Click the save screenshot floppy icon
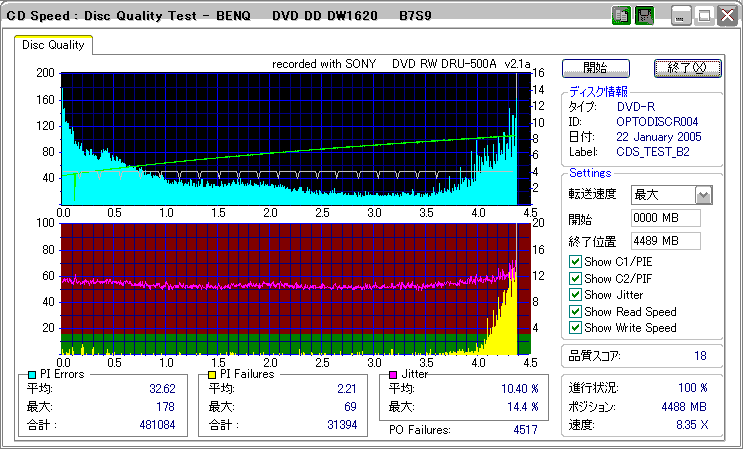The height and width of the screenshot is (449, 743). (x=645, y=16)
